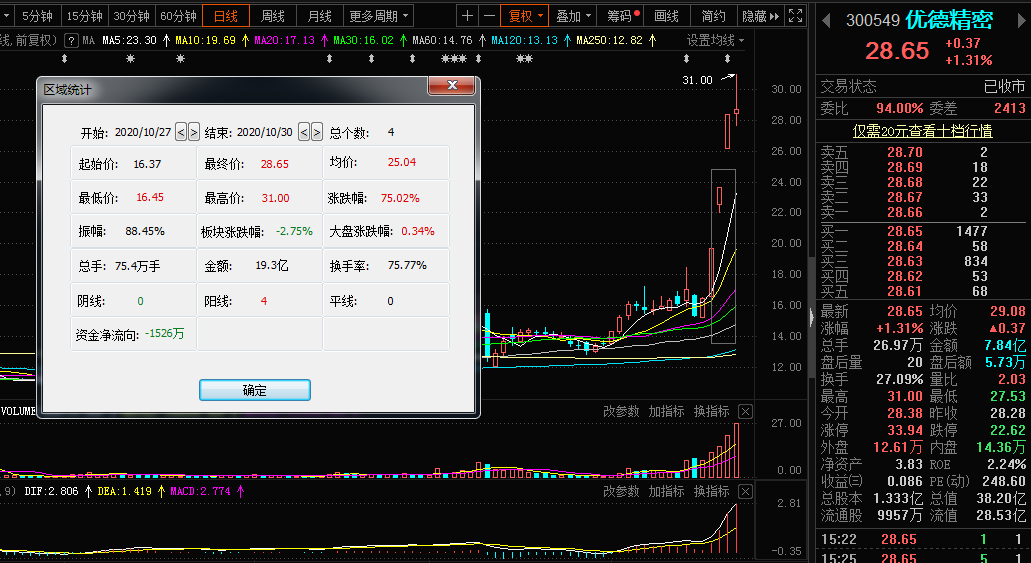Click the 结束 date field 2020/10/30
Viewport: 1031px width, 563px height.
point(264,132)
